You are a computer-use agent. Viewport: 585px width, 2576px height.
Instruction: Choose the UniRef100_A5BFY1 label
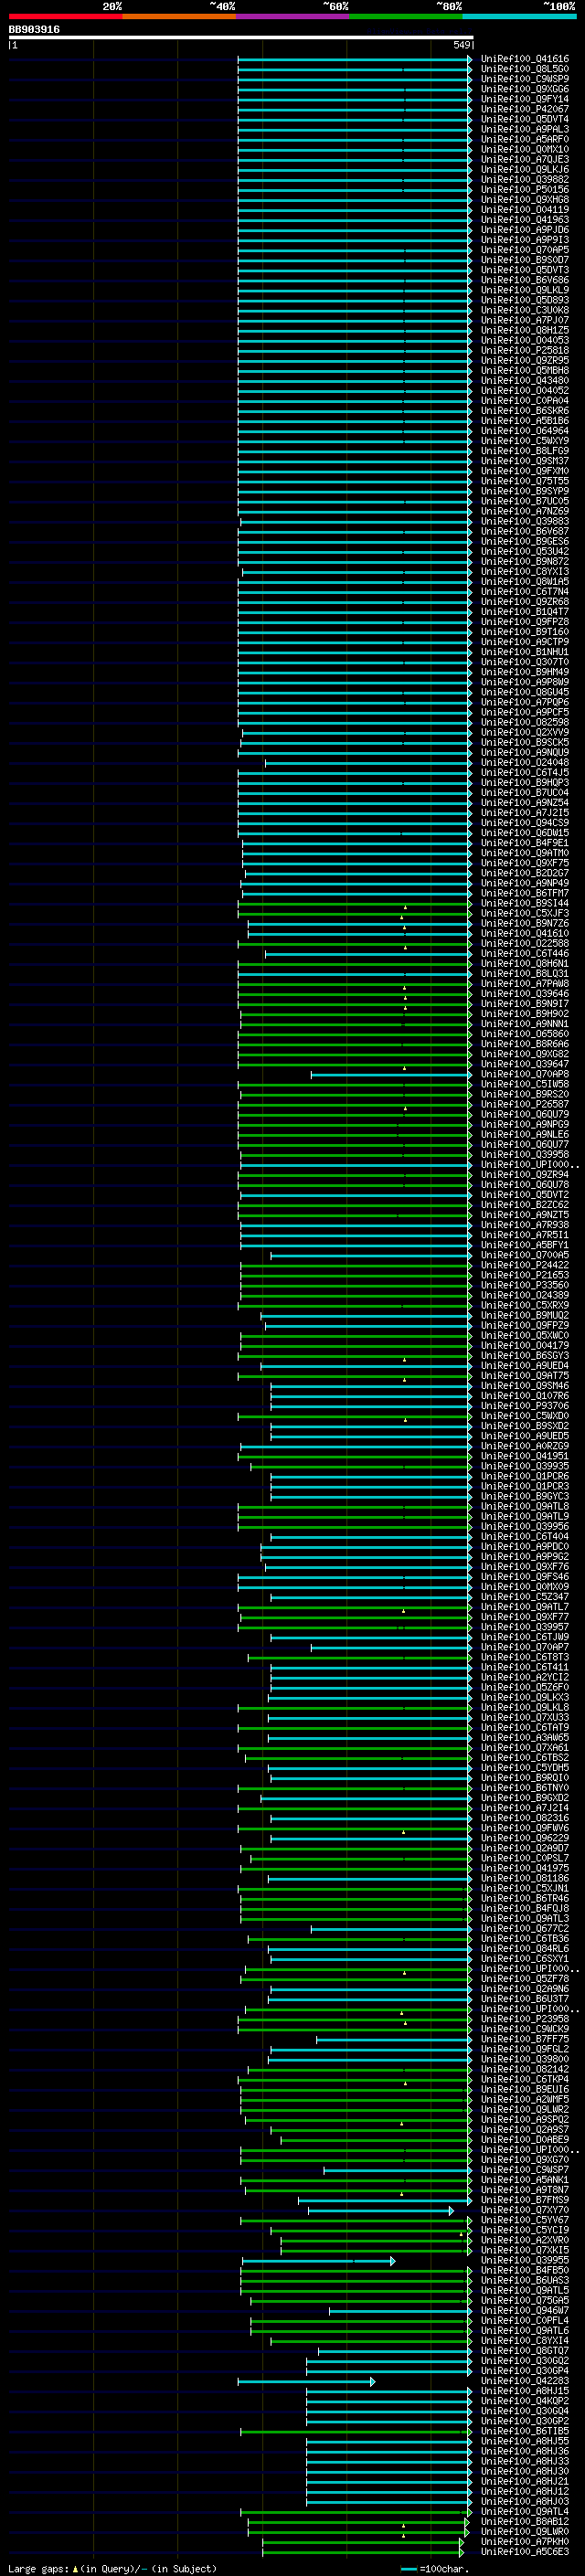pyautogui.click(x=524, y=1245)
